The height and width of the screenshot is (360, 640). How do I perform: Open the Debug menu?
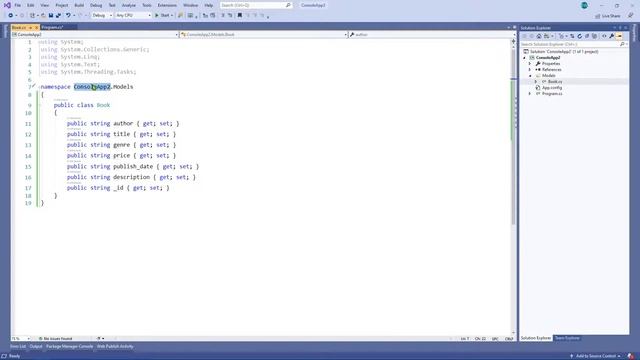(96, 5)
